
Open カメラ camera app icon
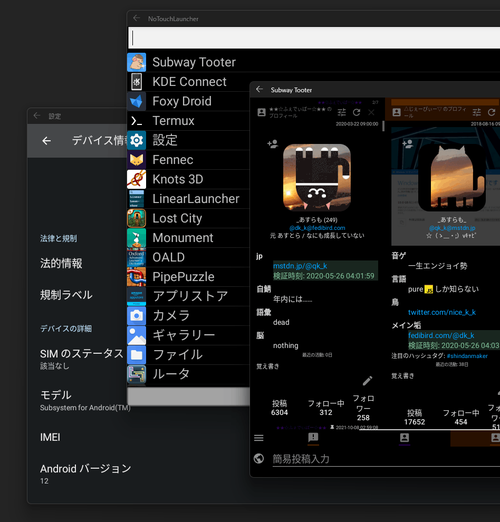click(x=136, y=316)
